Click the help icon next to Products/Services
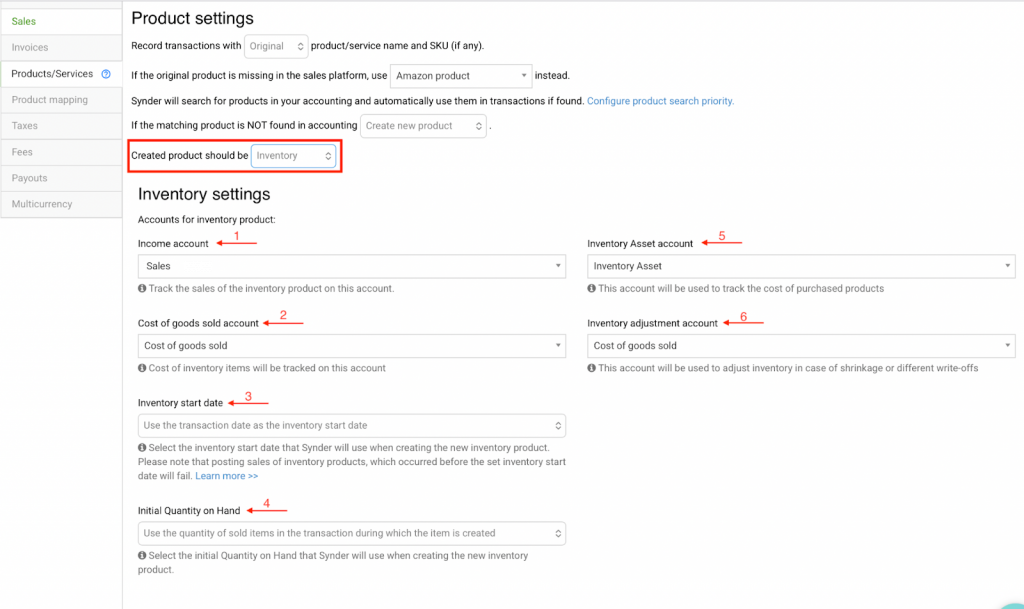 tap(106, 74)
